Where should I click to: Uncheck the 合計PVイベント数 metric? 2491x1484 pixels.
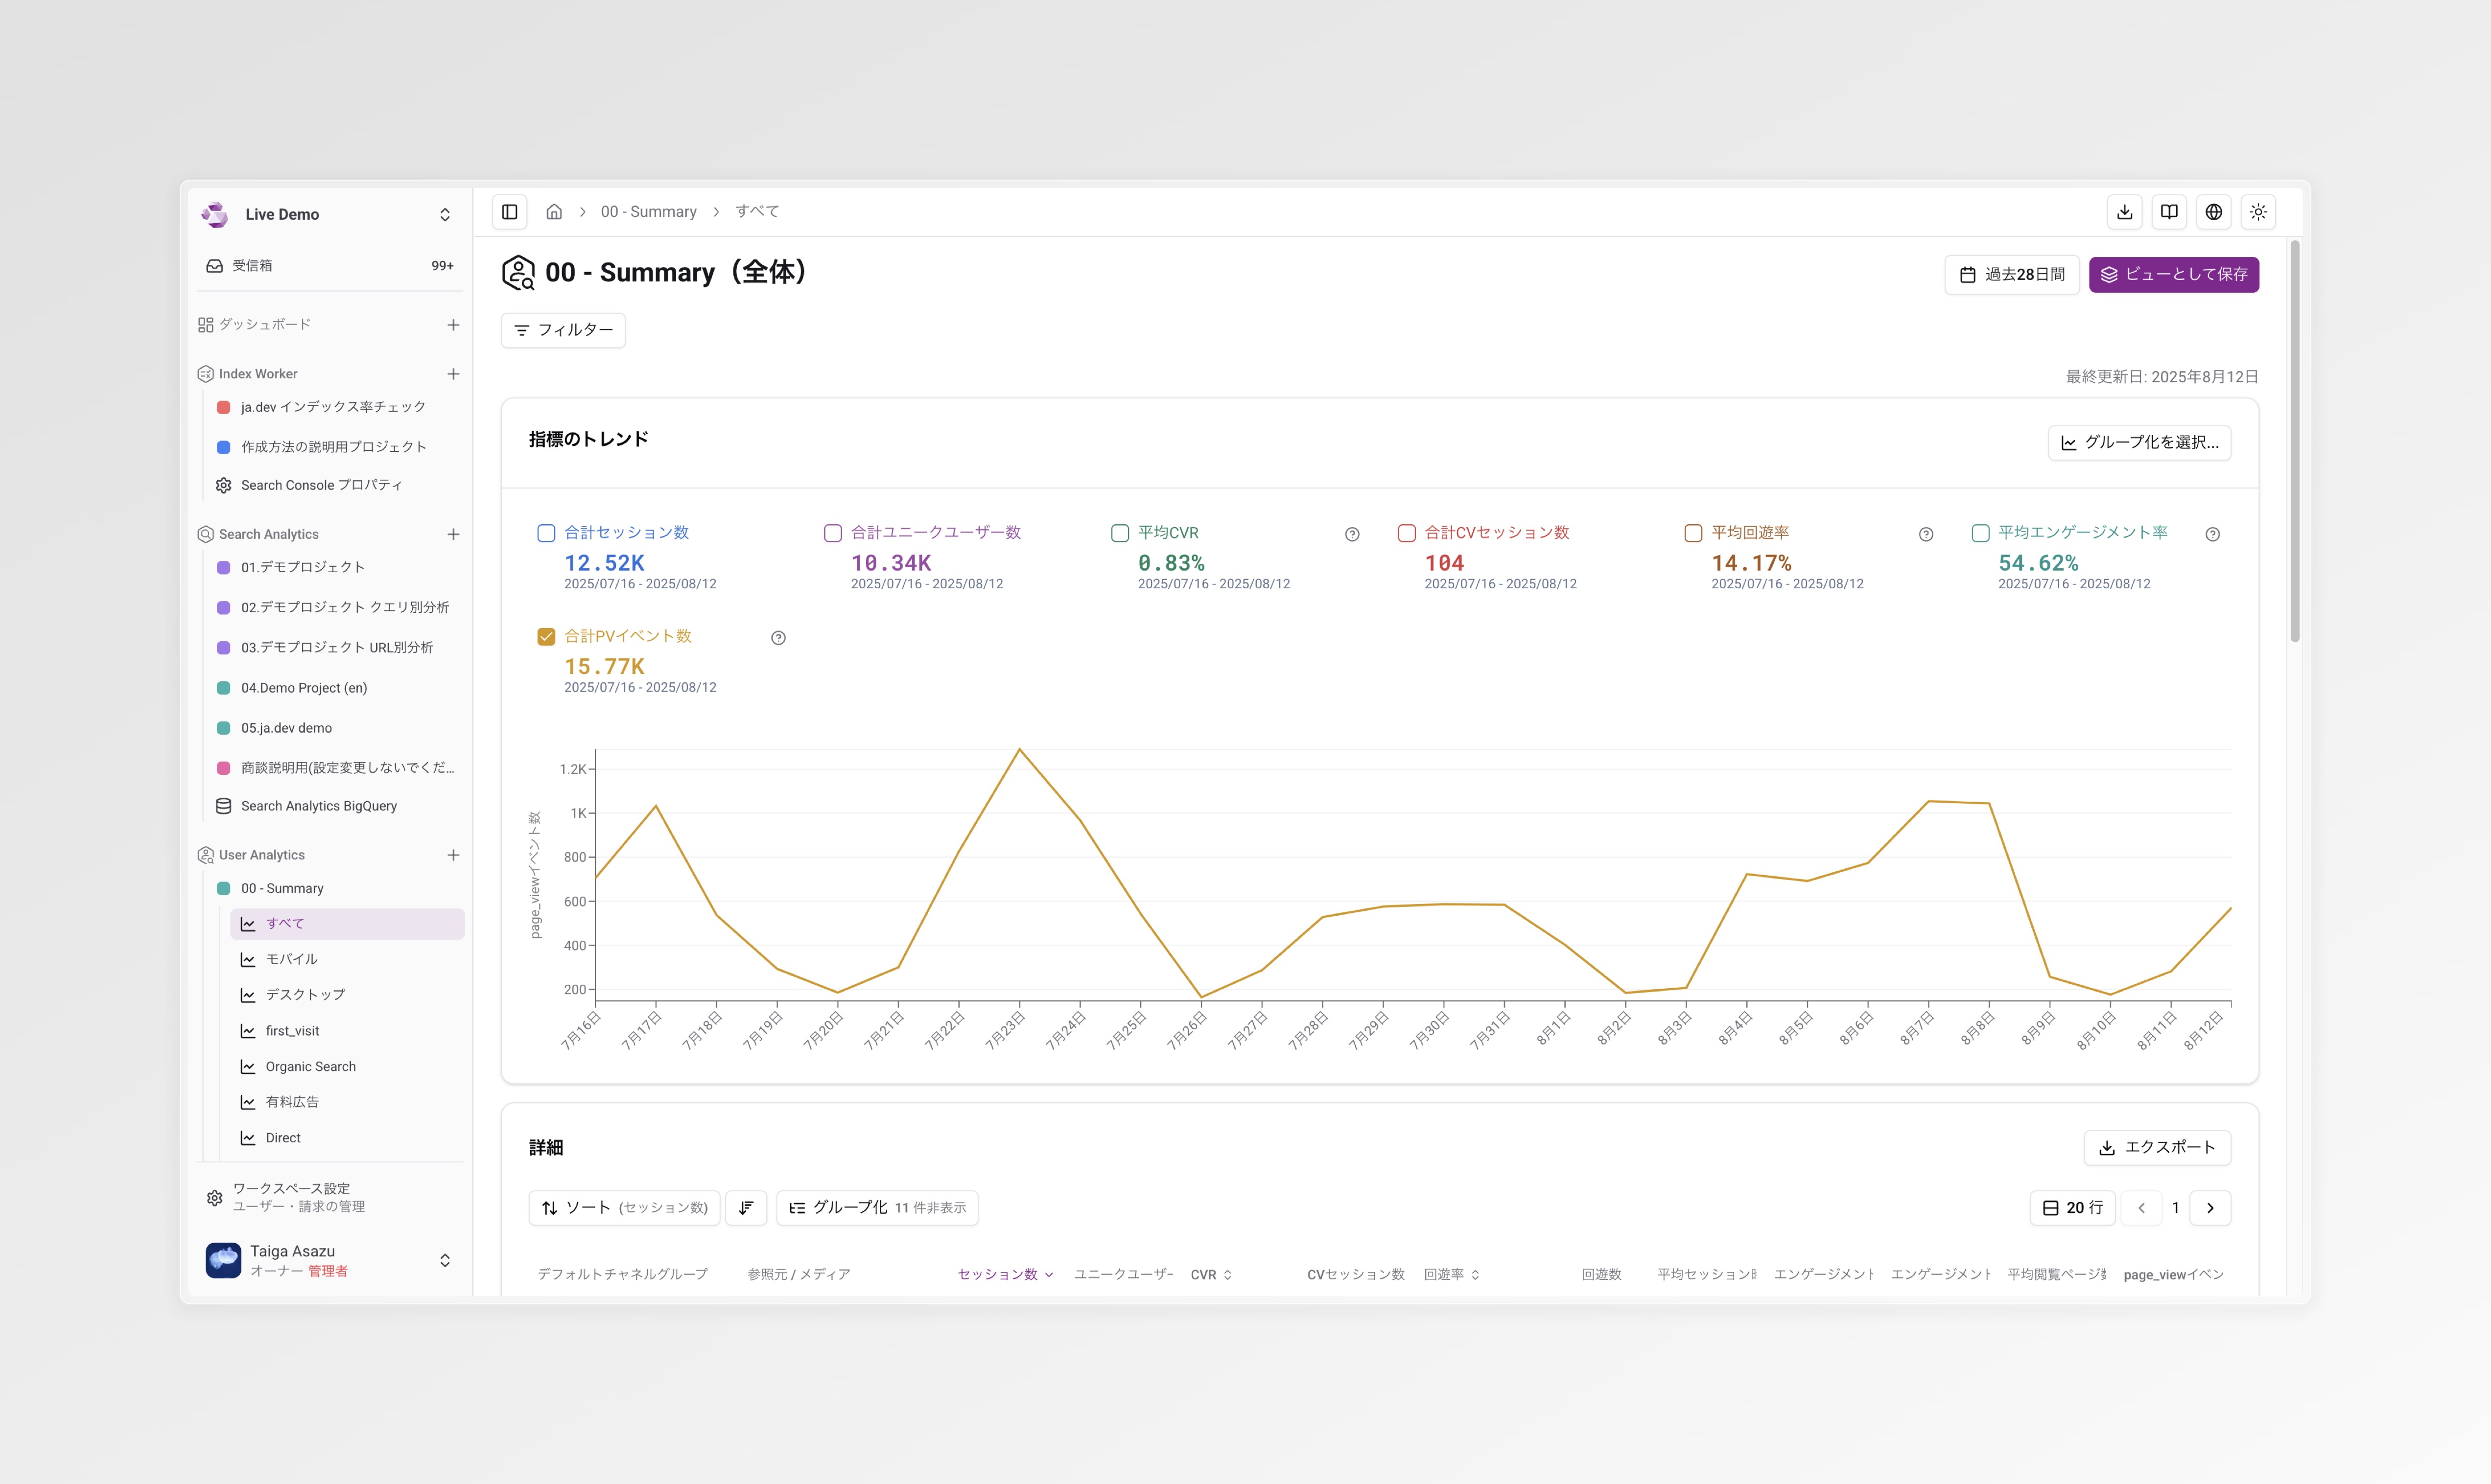click(x=546, y=636)
